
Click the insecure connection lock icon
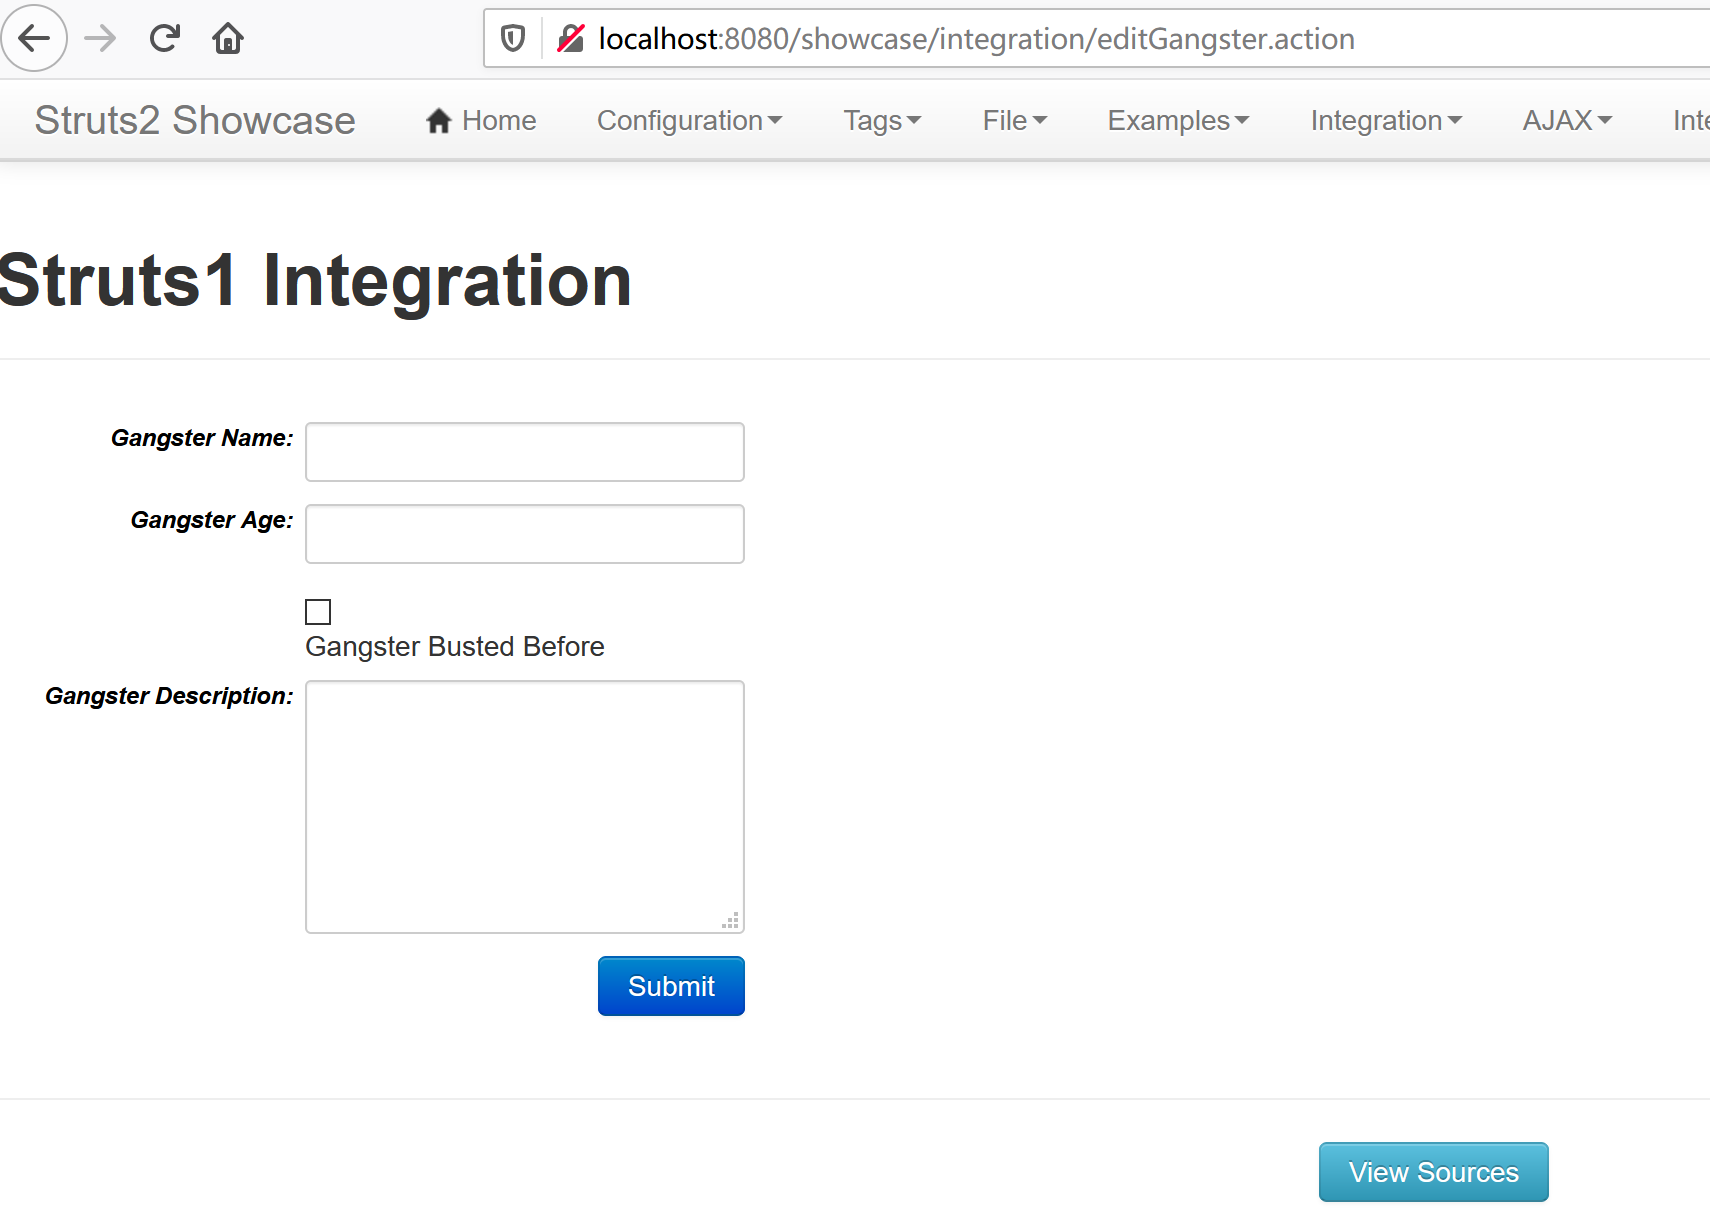571,39
